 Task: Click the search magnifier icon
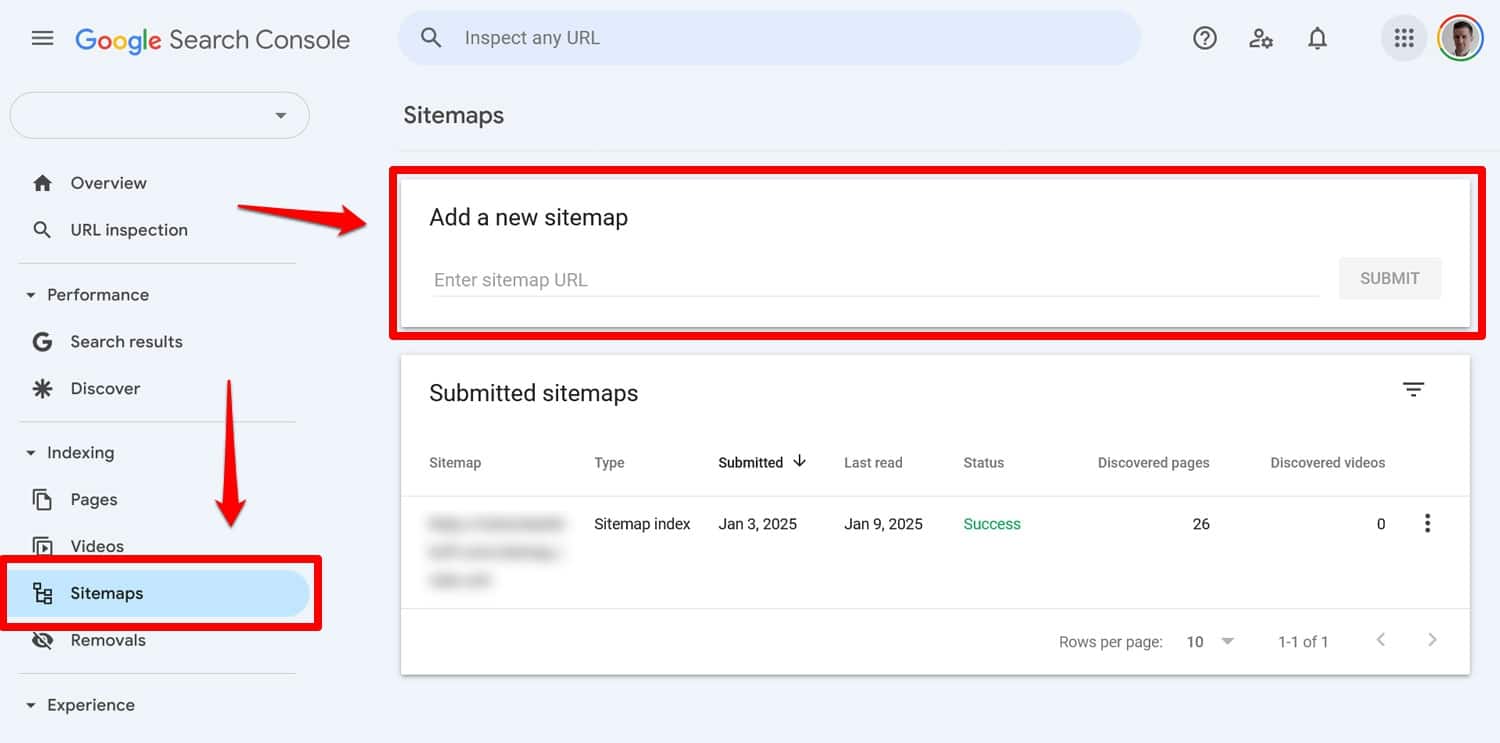pyautogui.click(x=431, y=38)
